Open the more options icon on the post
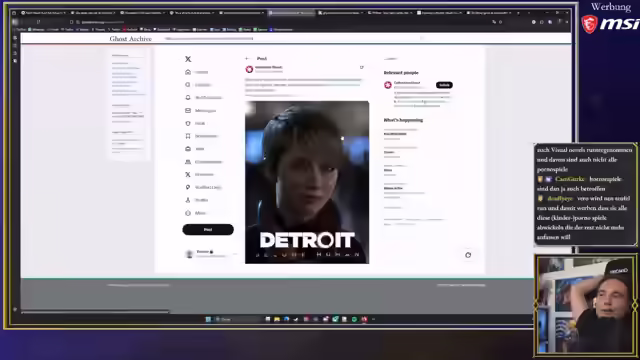 coord(362,67)
